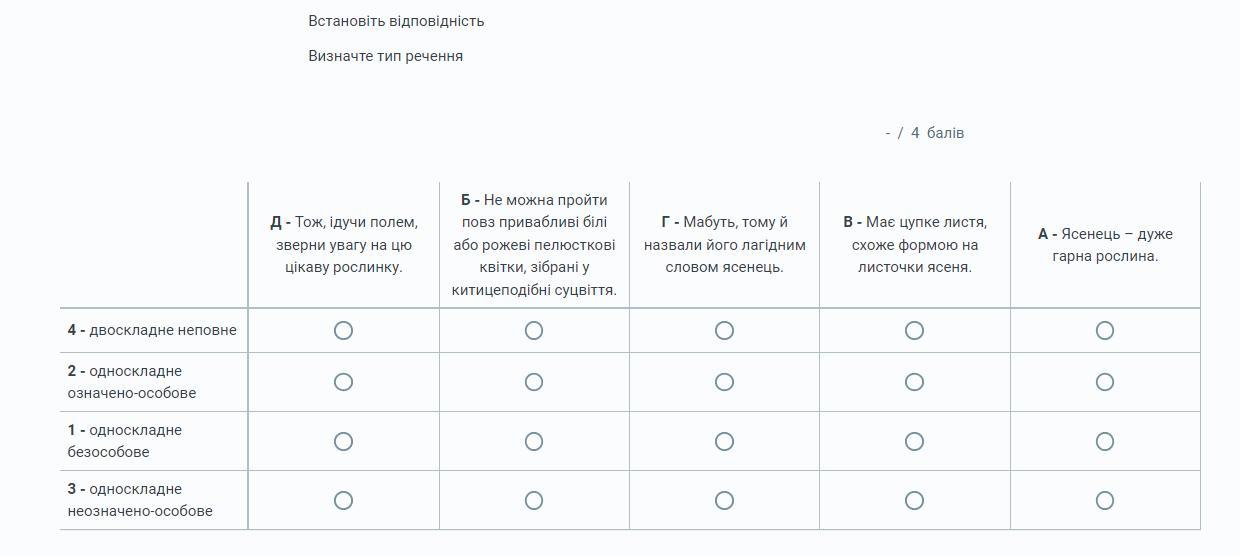Mark sentence А as односкладне означено-особове
This screenshot has height=556, width=1240.
point(1105,382)
